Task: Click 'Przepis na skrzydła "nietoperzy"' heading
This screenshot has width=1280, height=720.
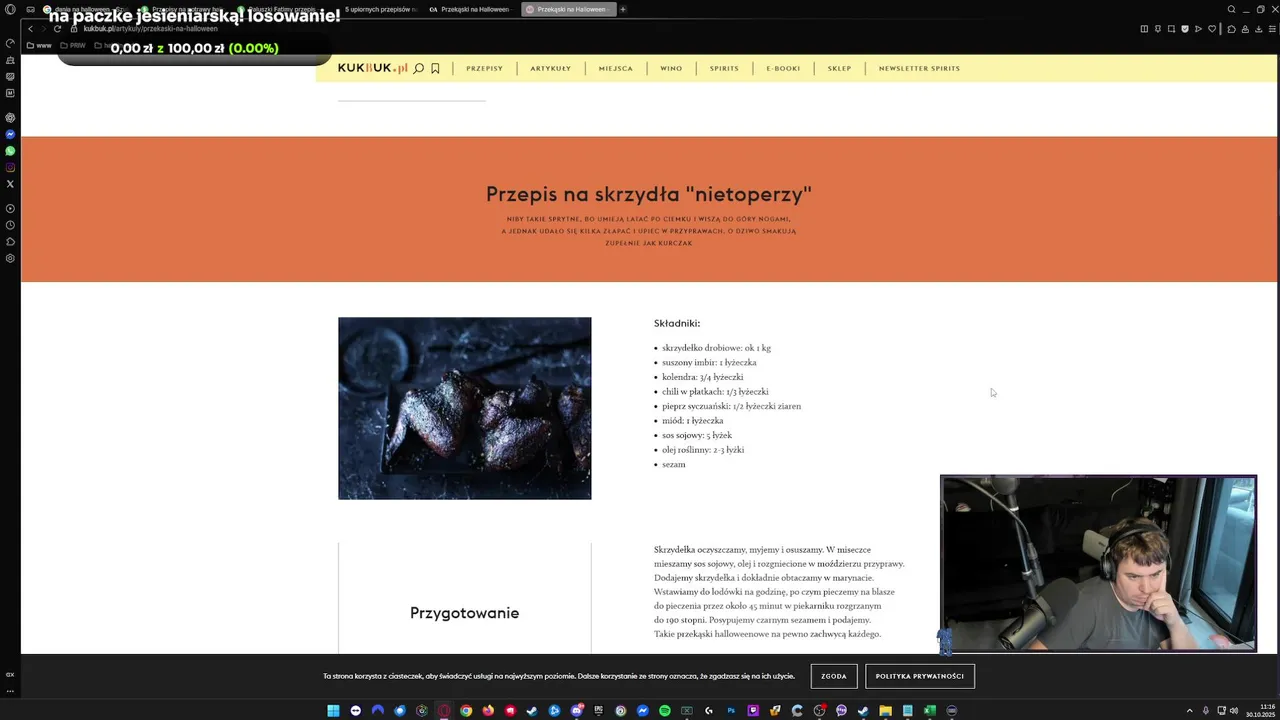Action: click(x=649, y=194)
